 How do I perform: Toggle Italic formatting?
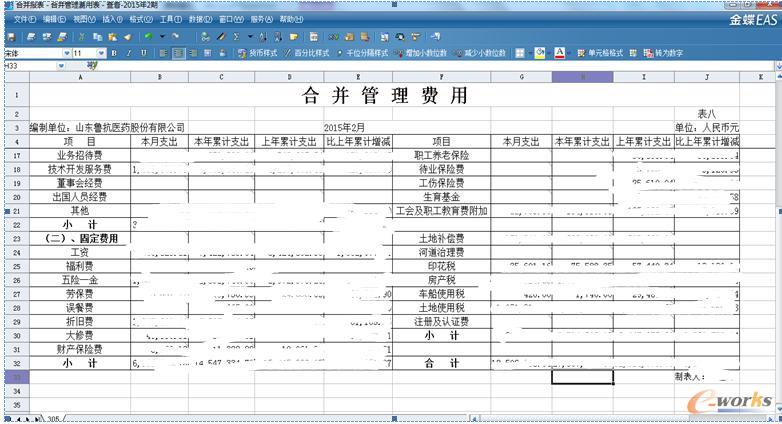coord(129,52)
